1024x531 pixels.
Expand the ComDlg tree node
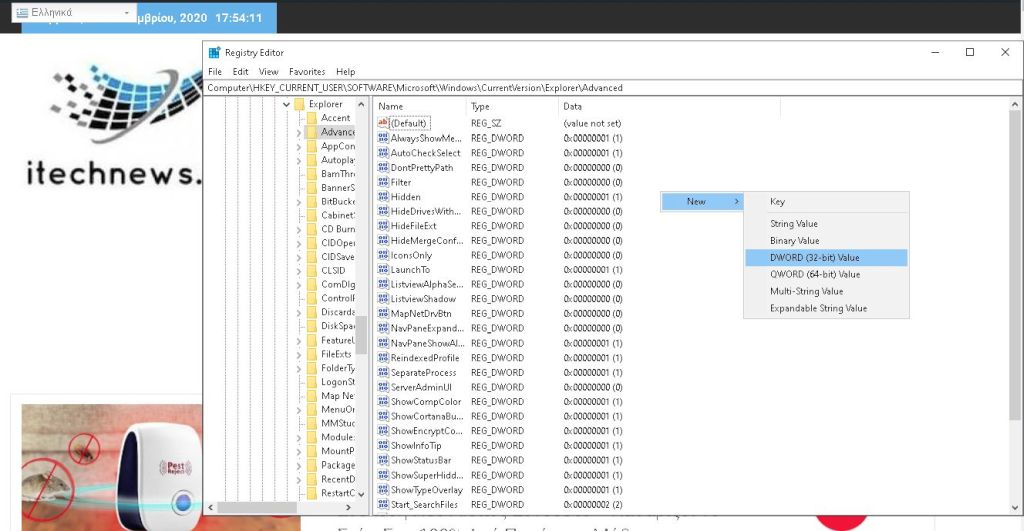298,285
